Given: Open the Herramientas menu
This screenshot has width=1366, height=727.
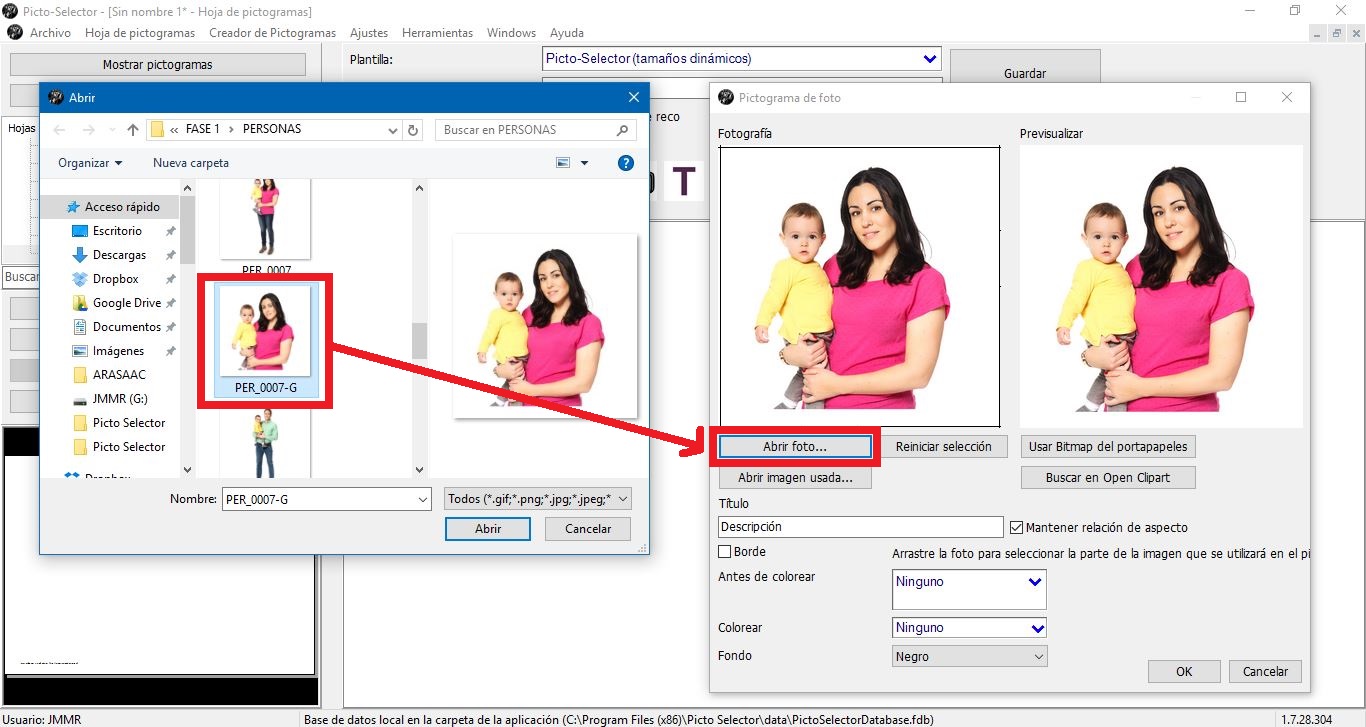Looking at the screenshot, I should tap(437, 32).
